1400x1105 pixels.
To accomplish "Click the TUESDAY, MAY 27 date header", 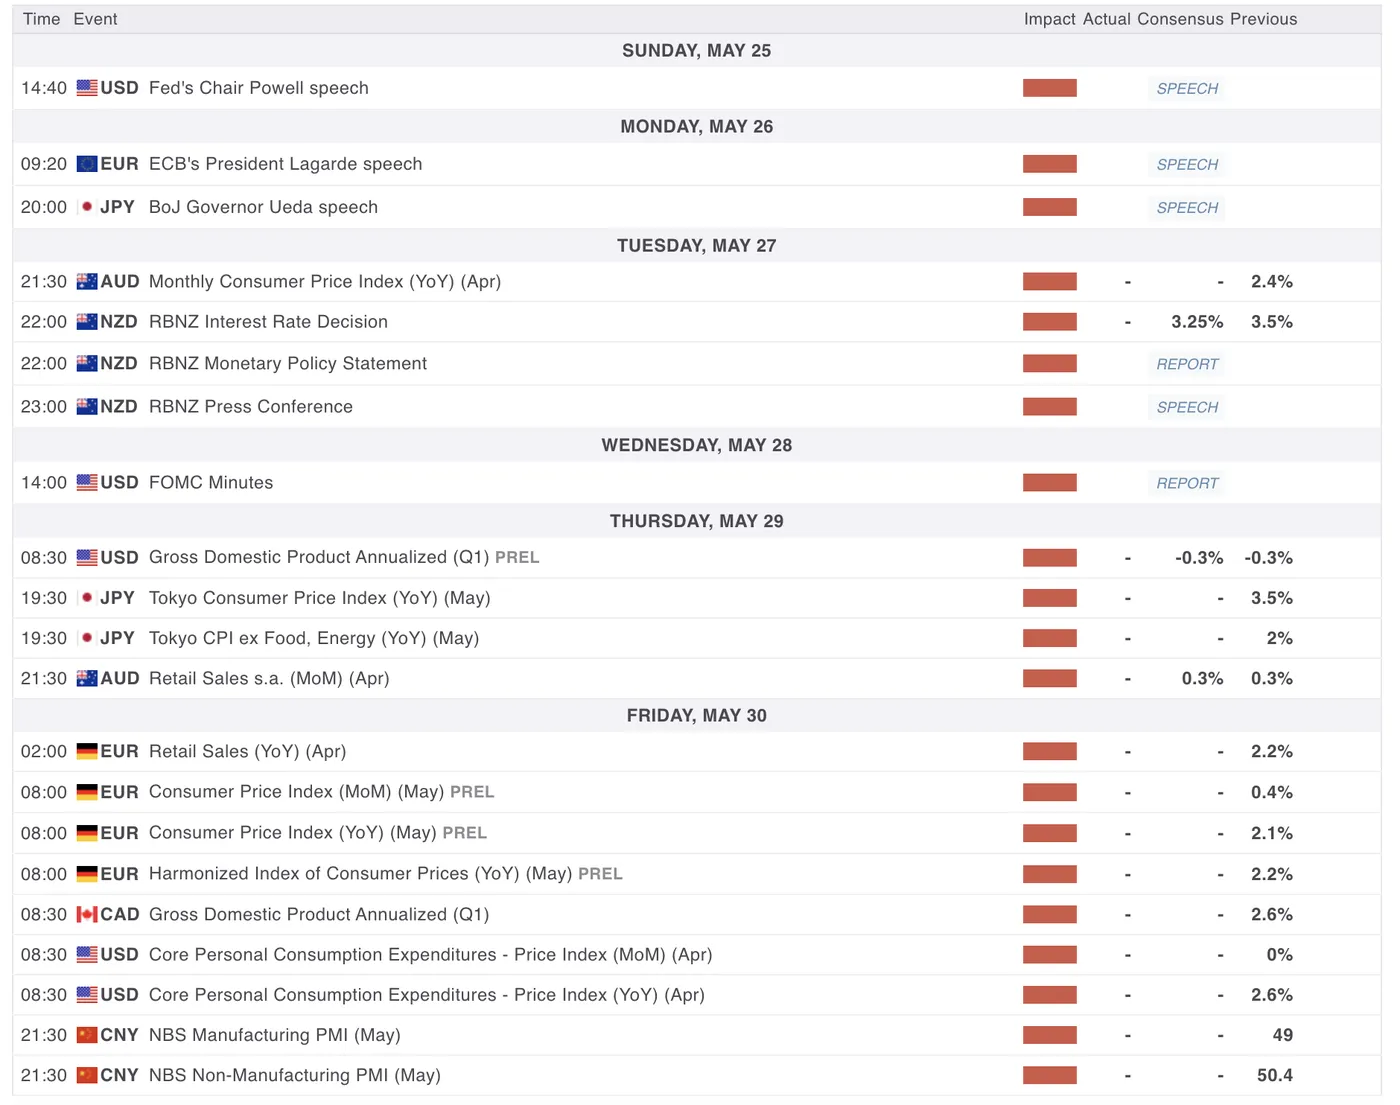I will (697, 246).
